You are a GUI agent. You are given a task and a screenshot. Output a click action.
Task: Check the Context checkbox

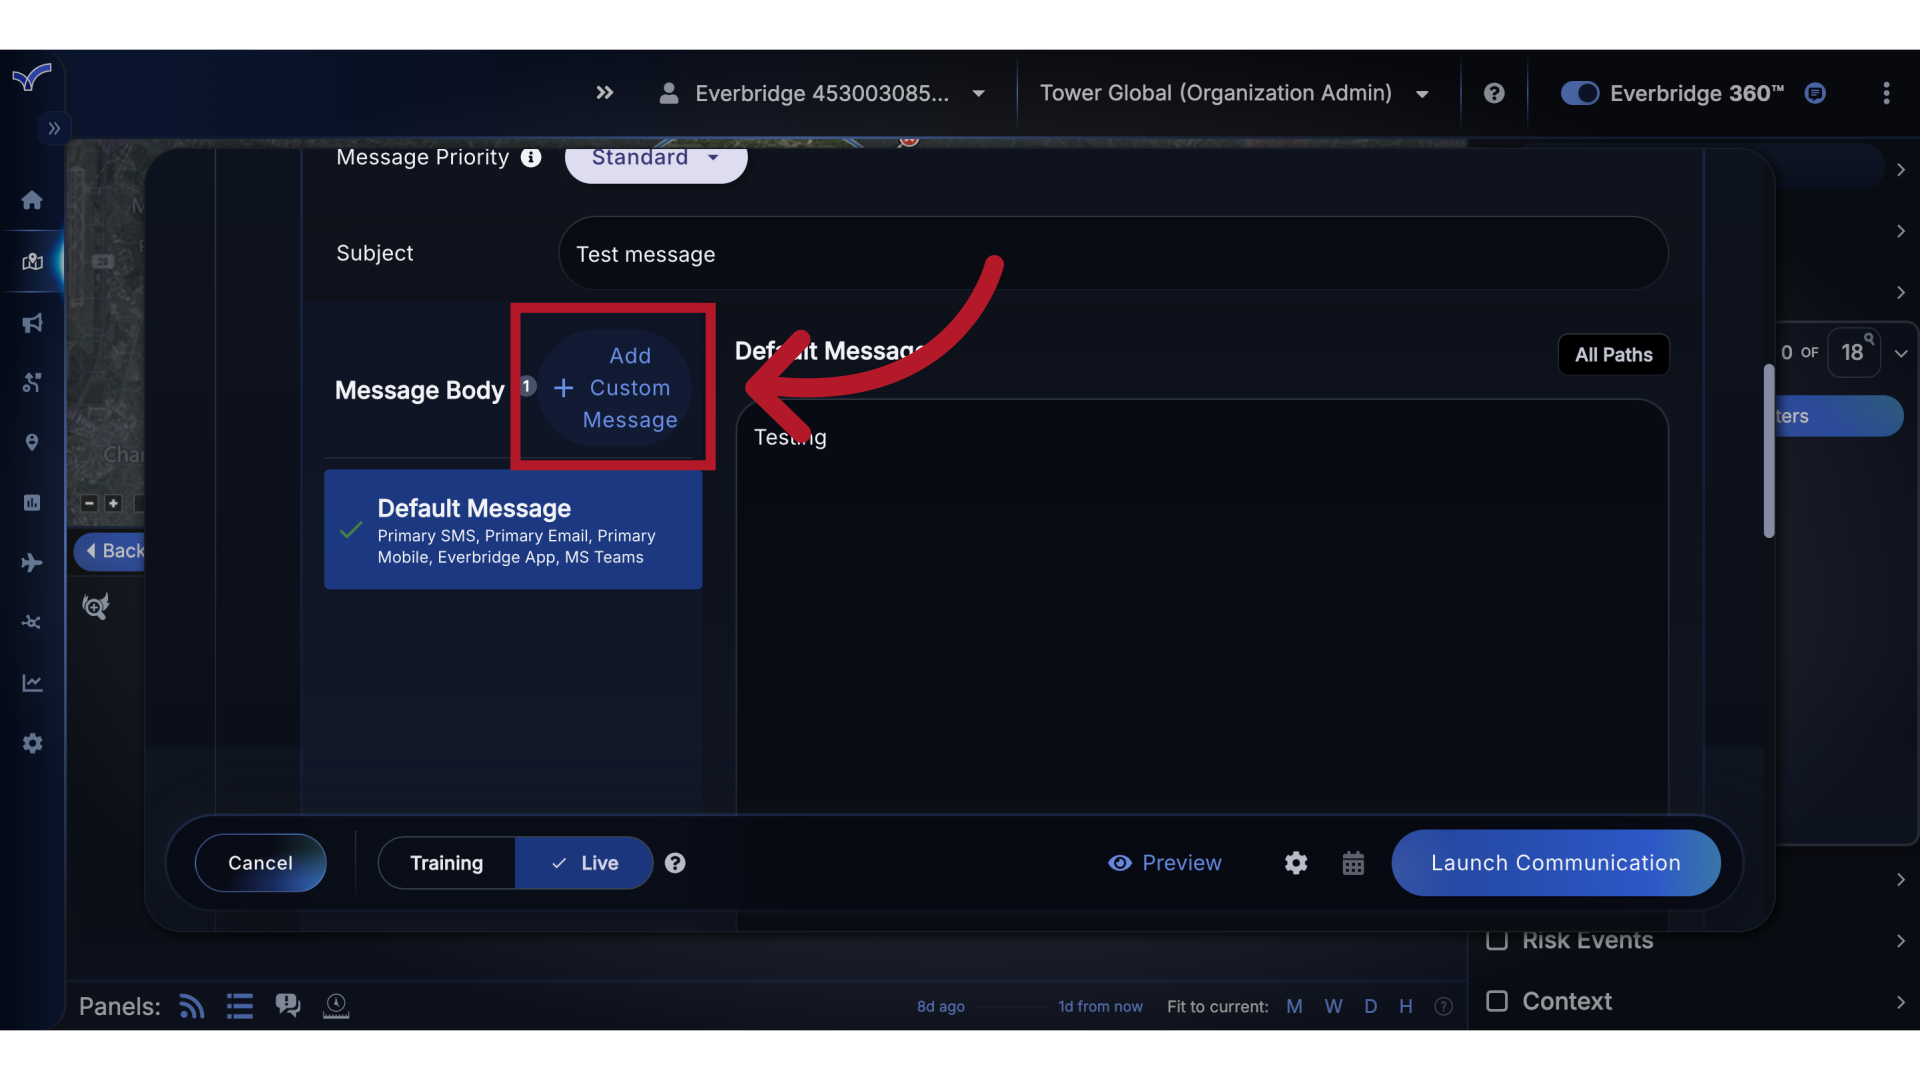1497,1000
